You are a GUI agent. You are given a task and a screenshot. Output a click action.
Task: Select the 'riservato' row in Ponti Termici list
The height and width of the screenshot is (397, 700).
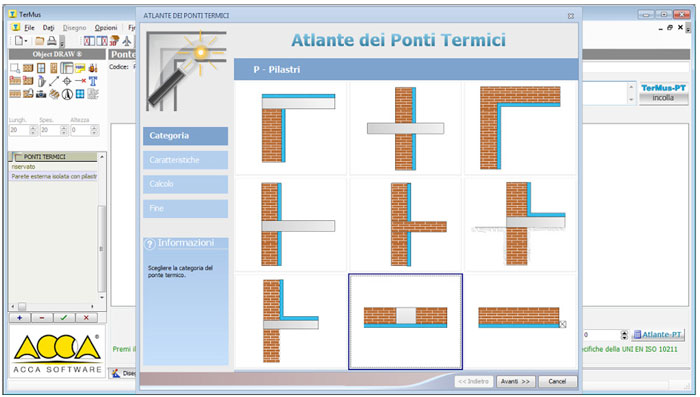tap(53, 167)
